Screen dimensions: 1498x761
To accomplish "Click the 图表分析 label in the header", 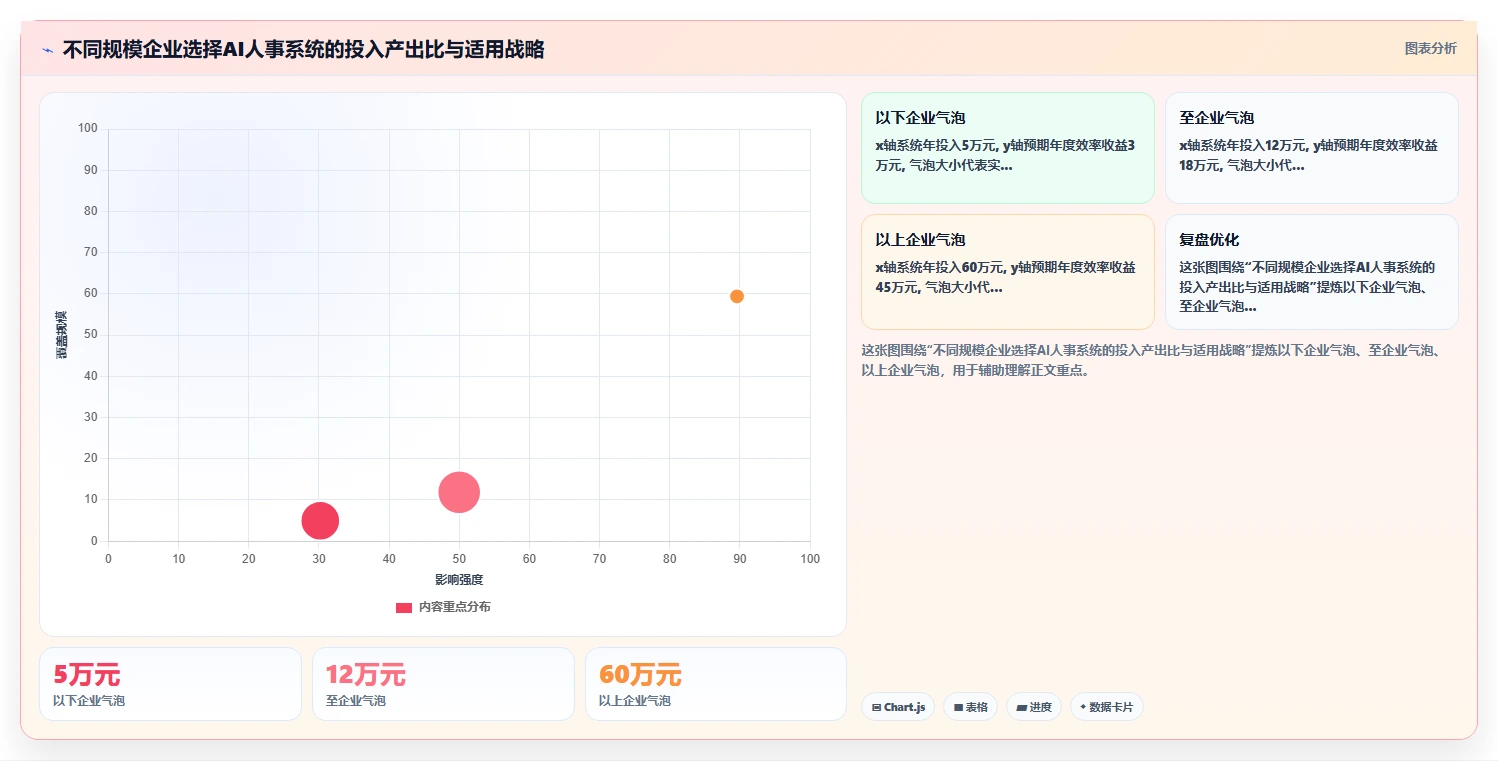I will (1430, 48).
